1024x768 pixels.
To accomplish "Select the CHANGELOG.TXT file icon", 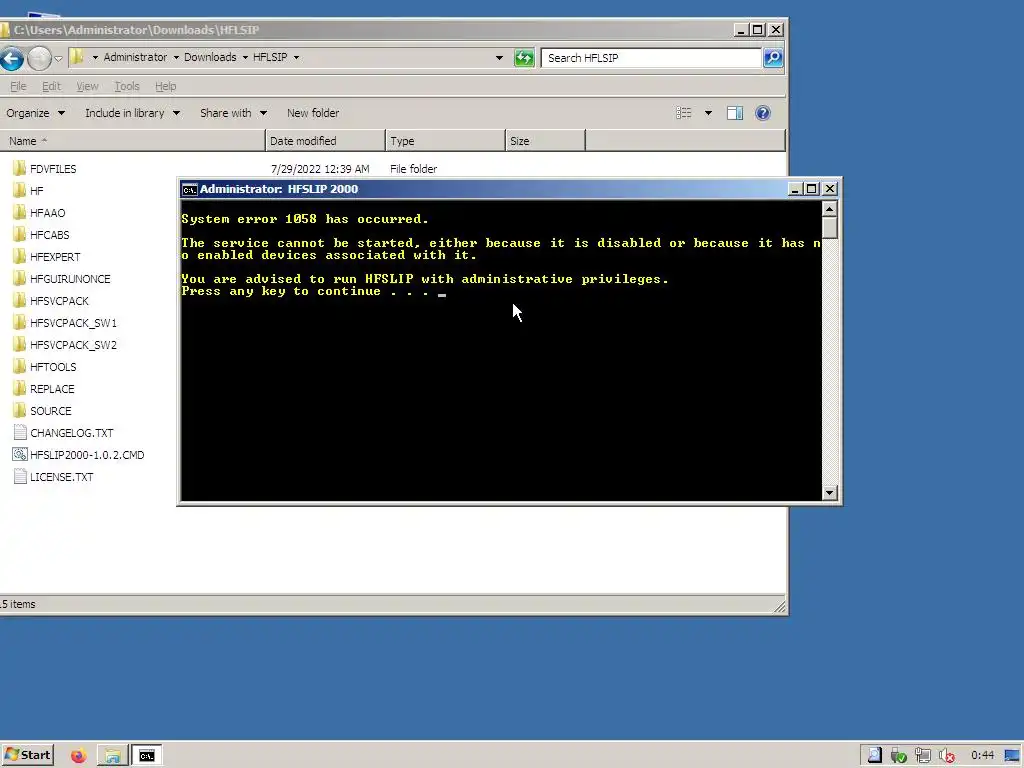I will 20,432.
